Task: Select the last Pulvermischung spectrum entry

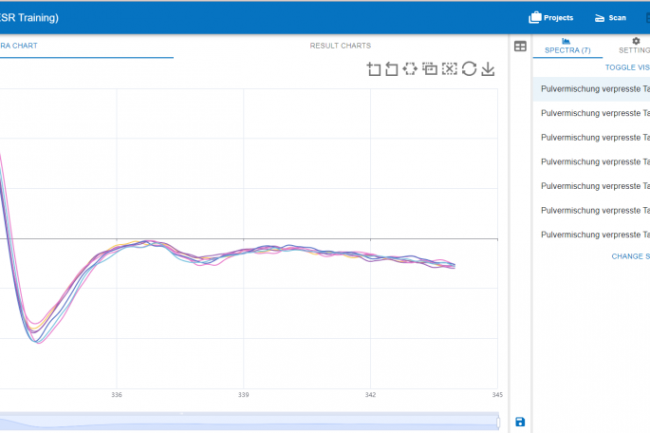Action: (590, 235)
